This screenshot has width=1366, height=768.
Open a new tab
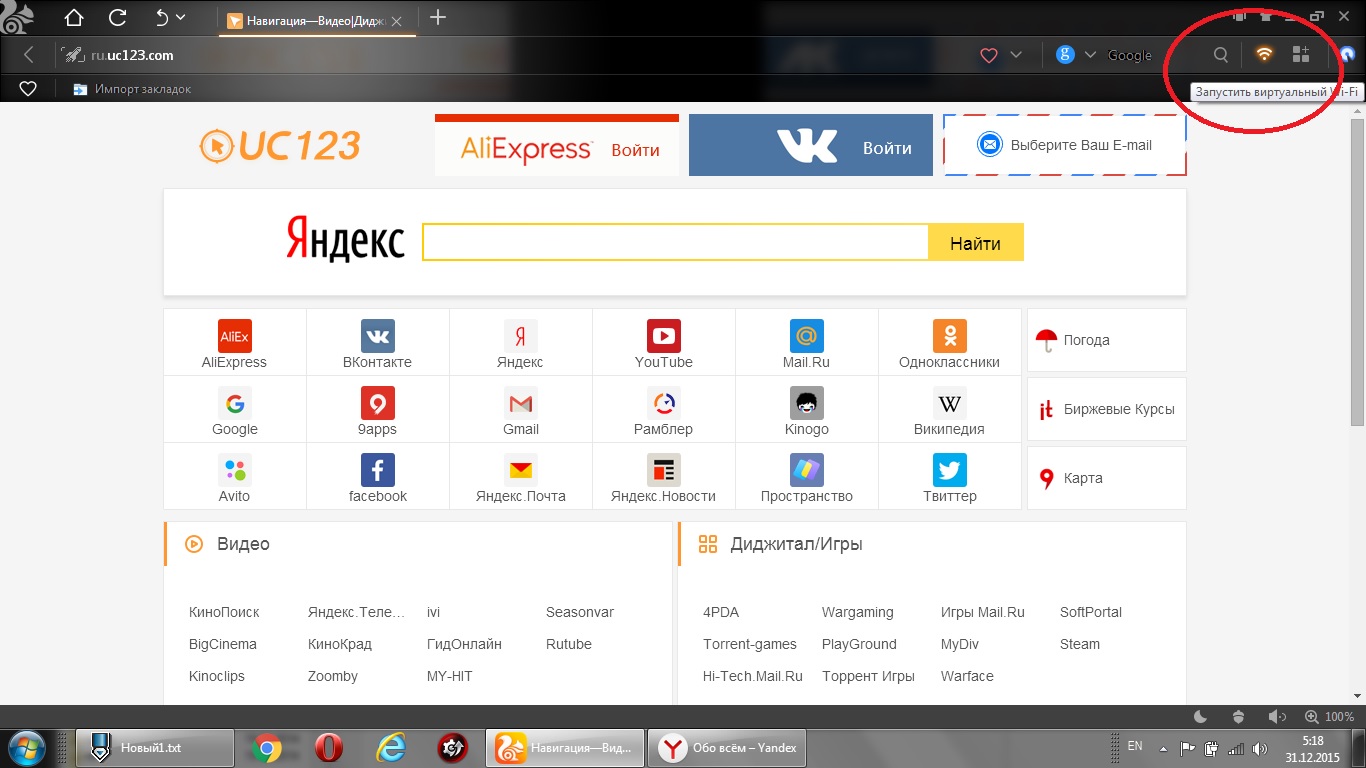pyautogui.click(x=438, y=18)
